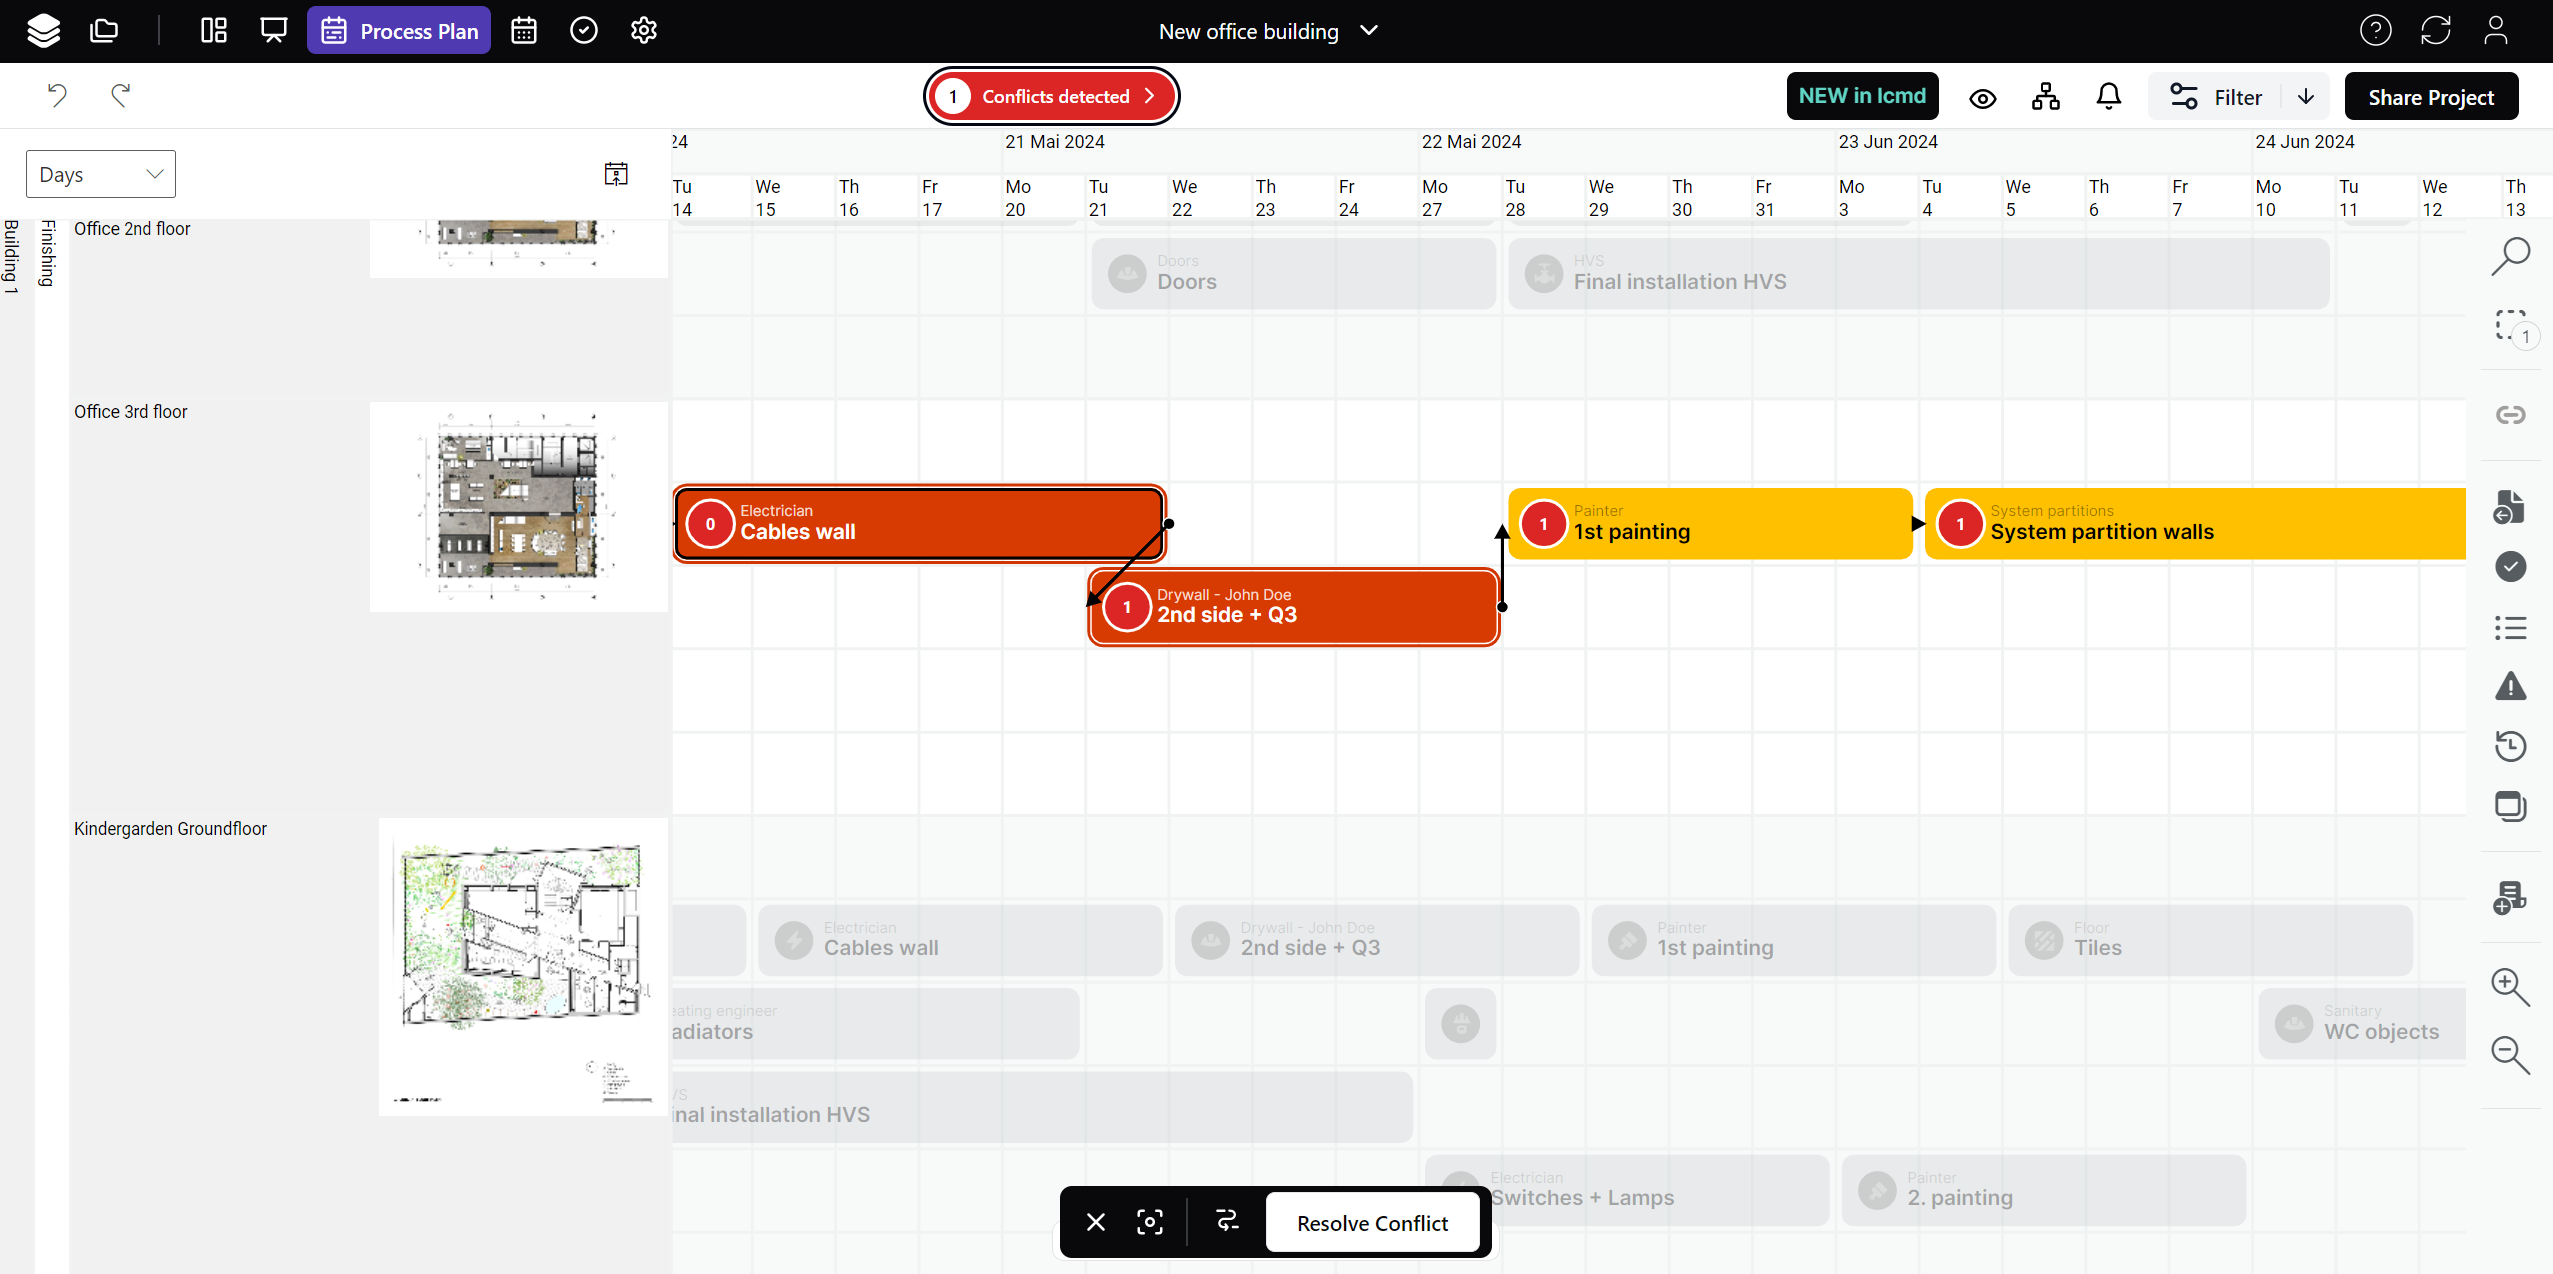Screen dimensions: 2553x1274
Task: Click the zoom in magnifier icon
Action: (x=2510, y=987)
